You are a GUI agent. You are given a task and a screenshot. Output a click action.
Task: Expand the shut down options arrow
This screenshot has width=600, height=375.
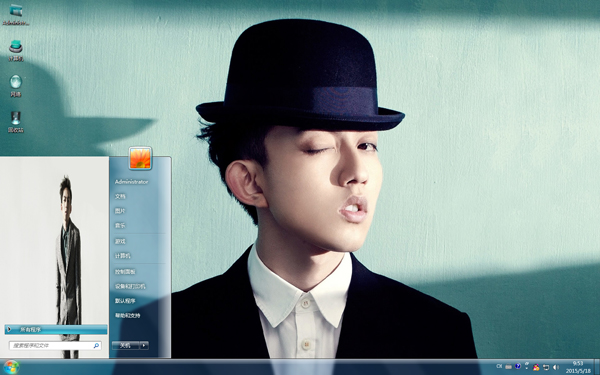point(144,346)
